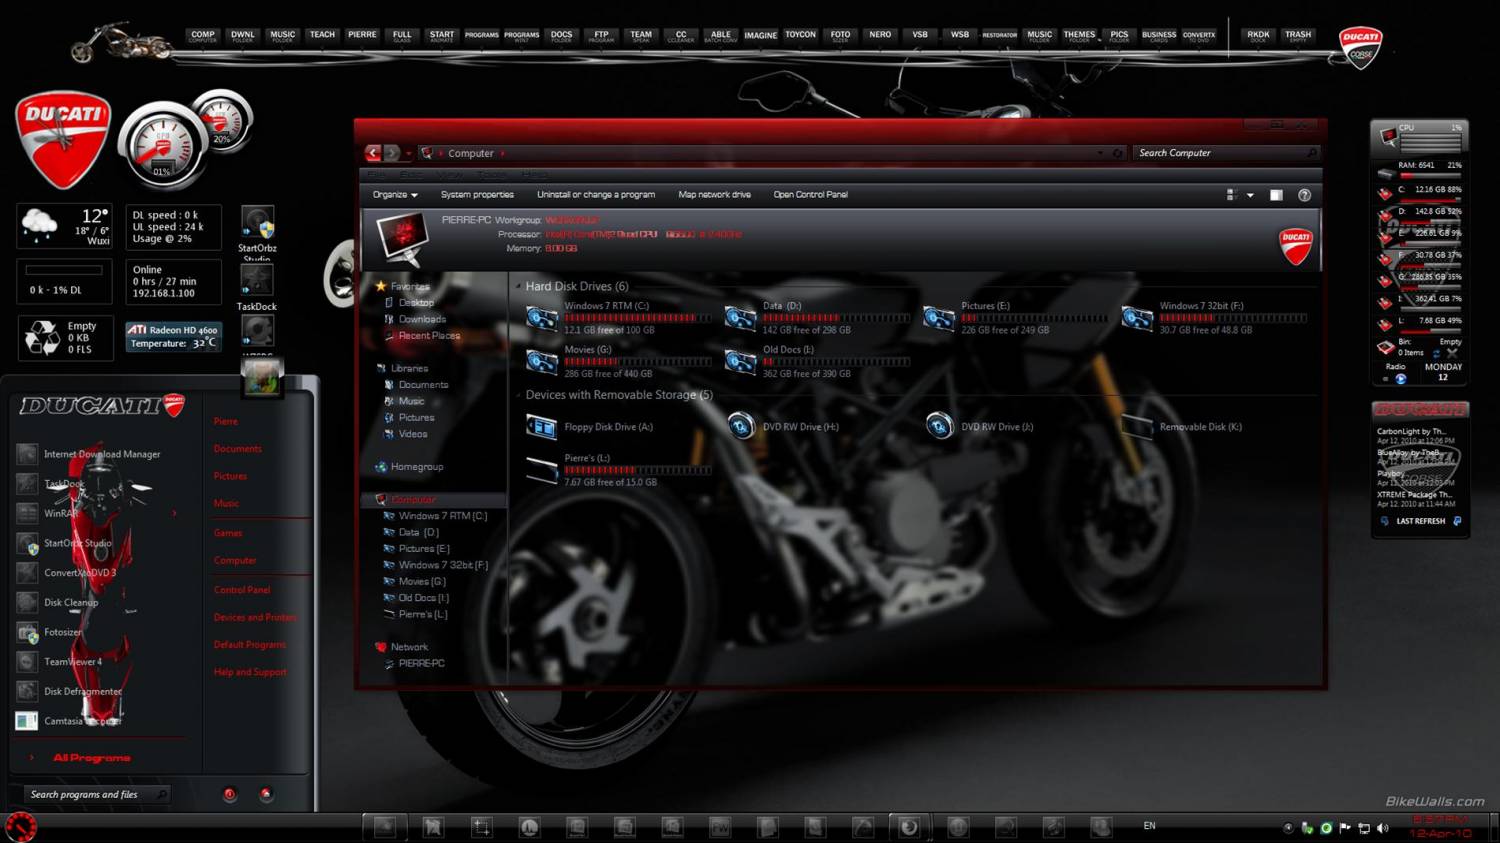The height and width of the screenshot is (843, 1500).
Task: Click the Floppy Disk Drive (A:) icon
Action: click(542, 427)
